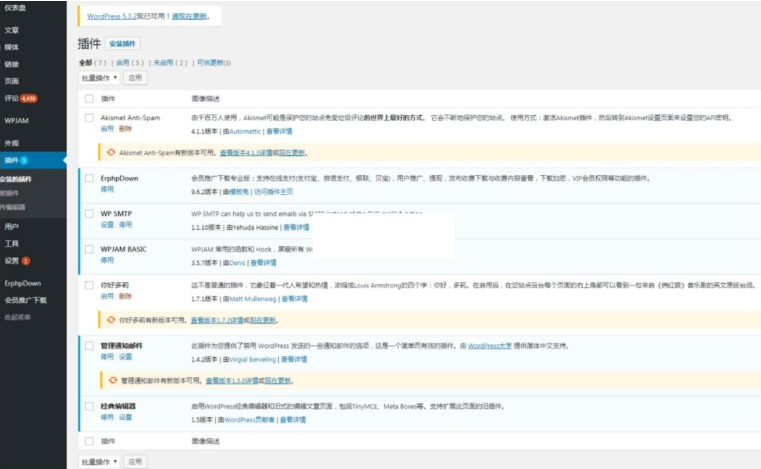761x469 pixels.
Task: Check the Akismet Anti-Spam plugin checkbox
Action: coord(89,117)
